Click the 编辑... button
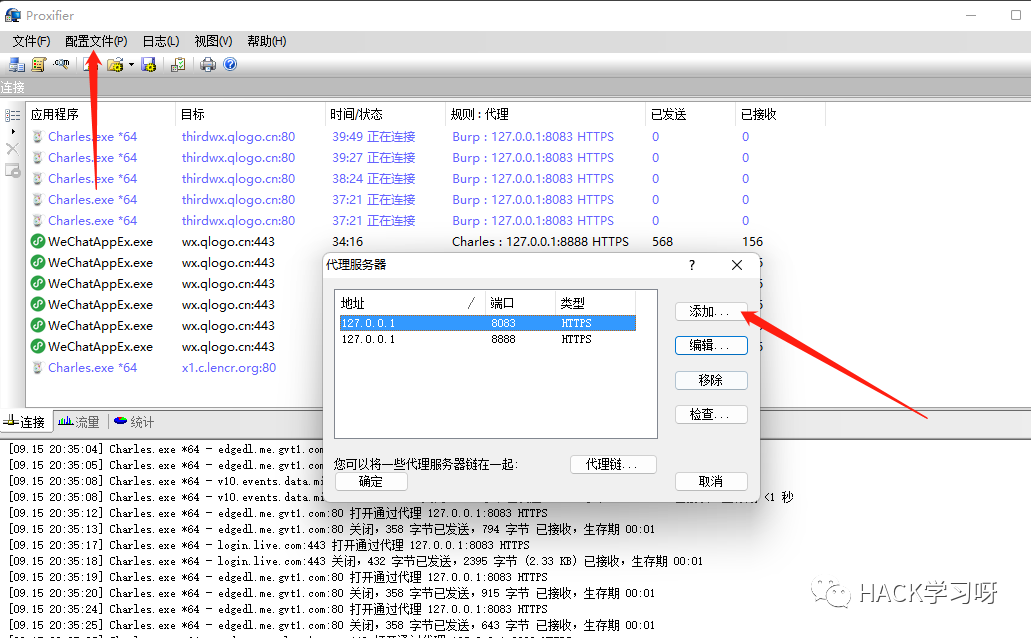1031x638 pixels. pos(711,345)
